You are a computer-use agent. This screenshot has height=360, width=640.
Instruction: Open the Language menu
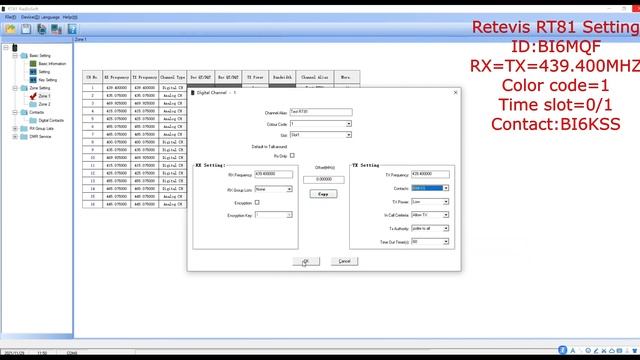[x=50, y=17]
